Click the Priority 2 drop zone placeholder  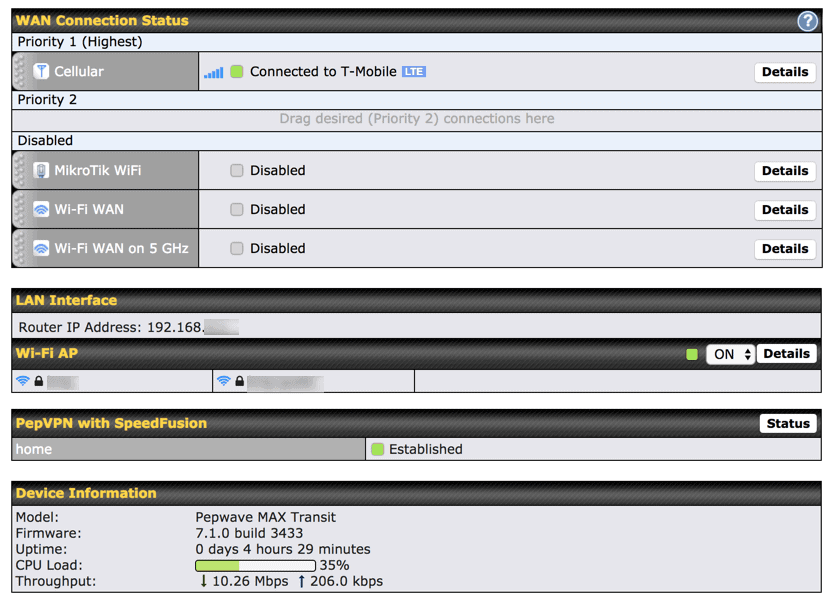[417, 119]
